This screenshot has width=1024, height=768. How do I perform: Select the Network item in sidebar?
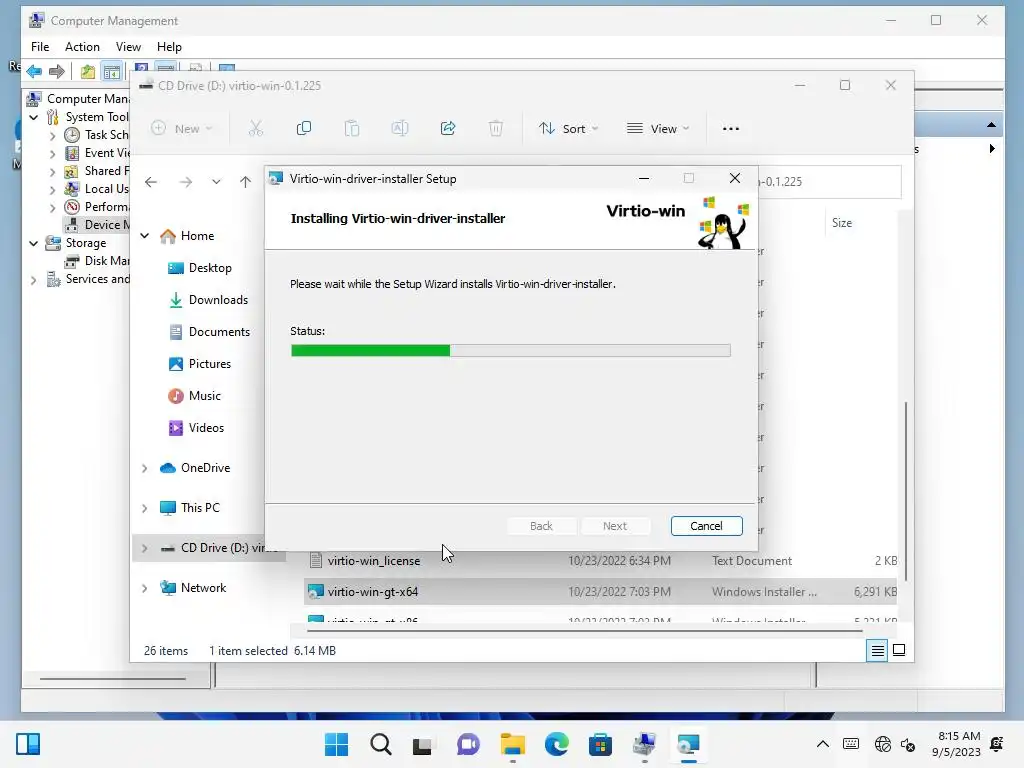(193, 588)
